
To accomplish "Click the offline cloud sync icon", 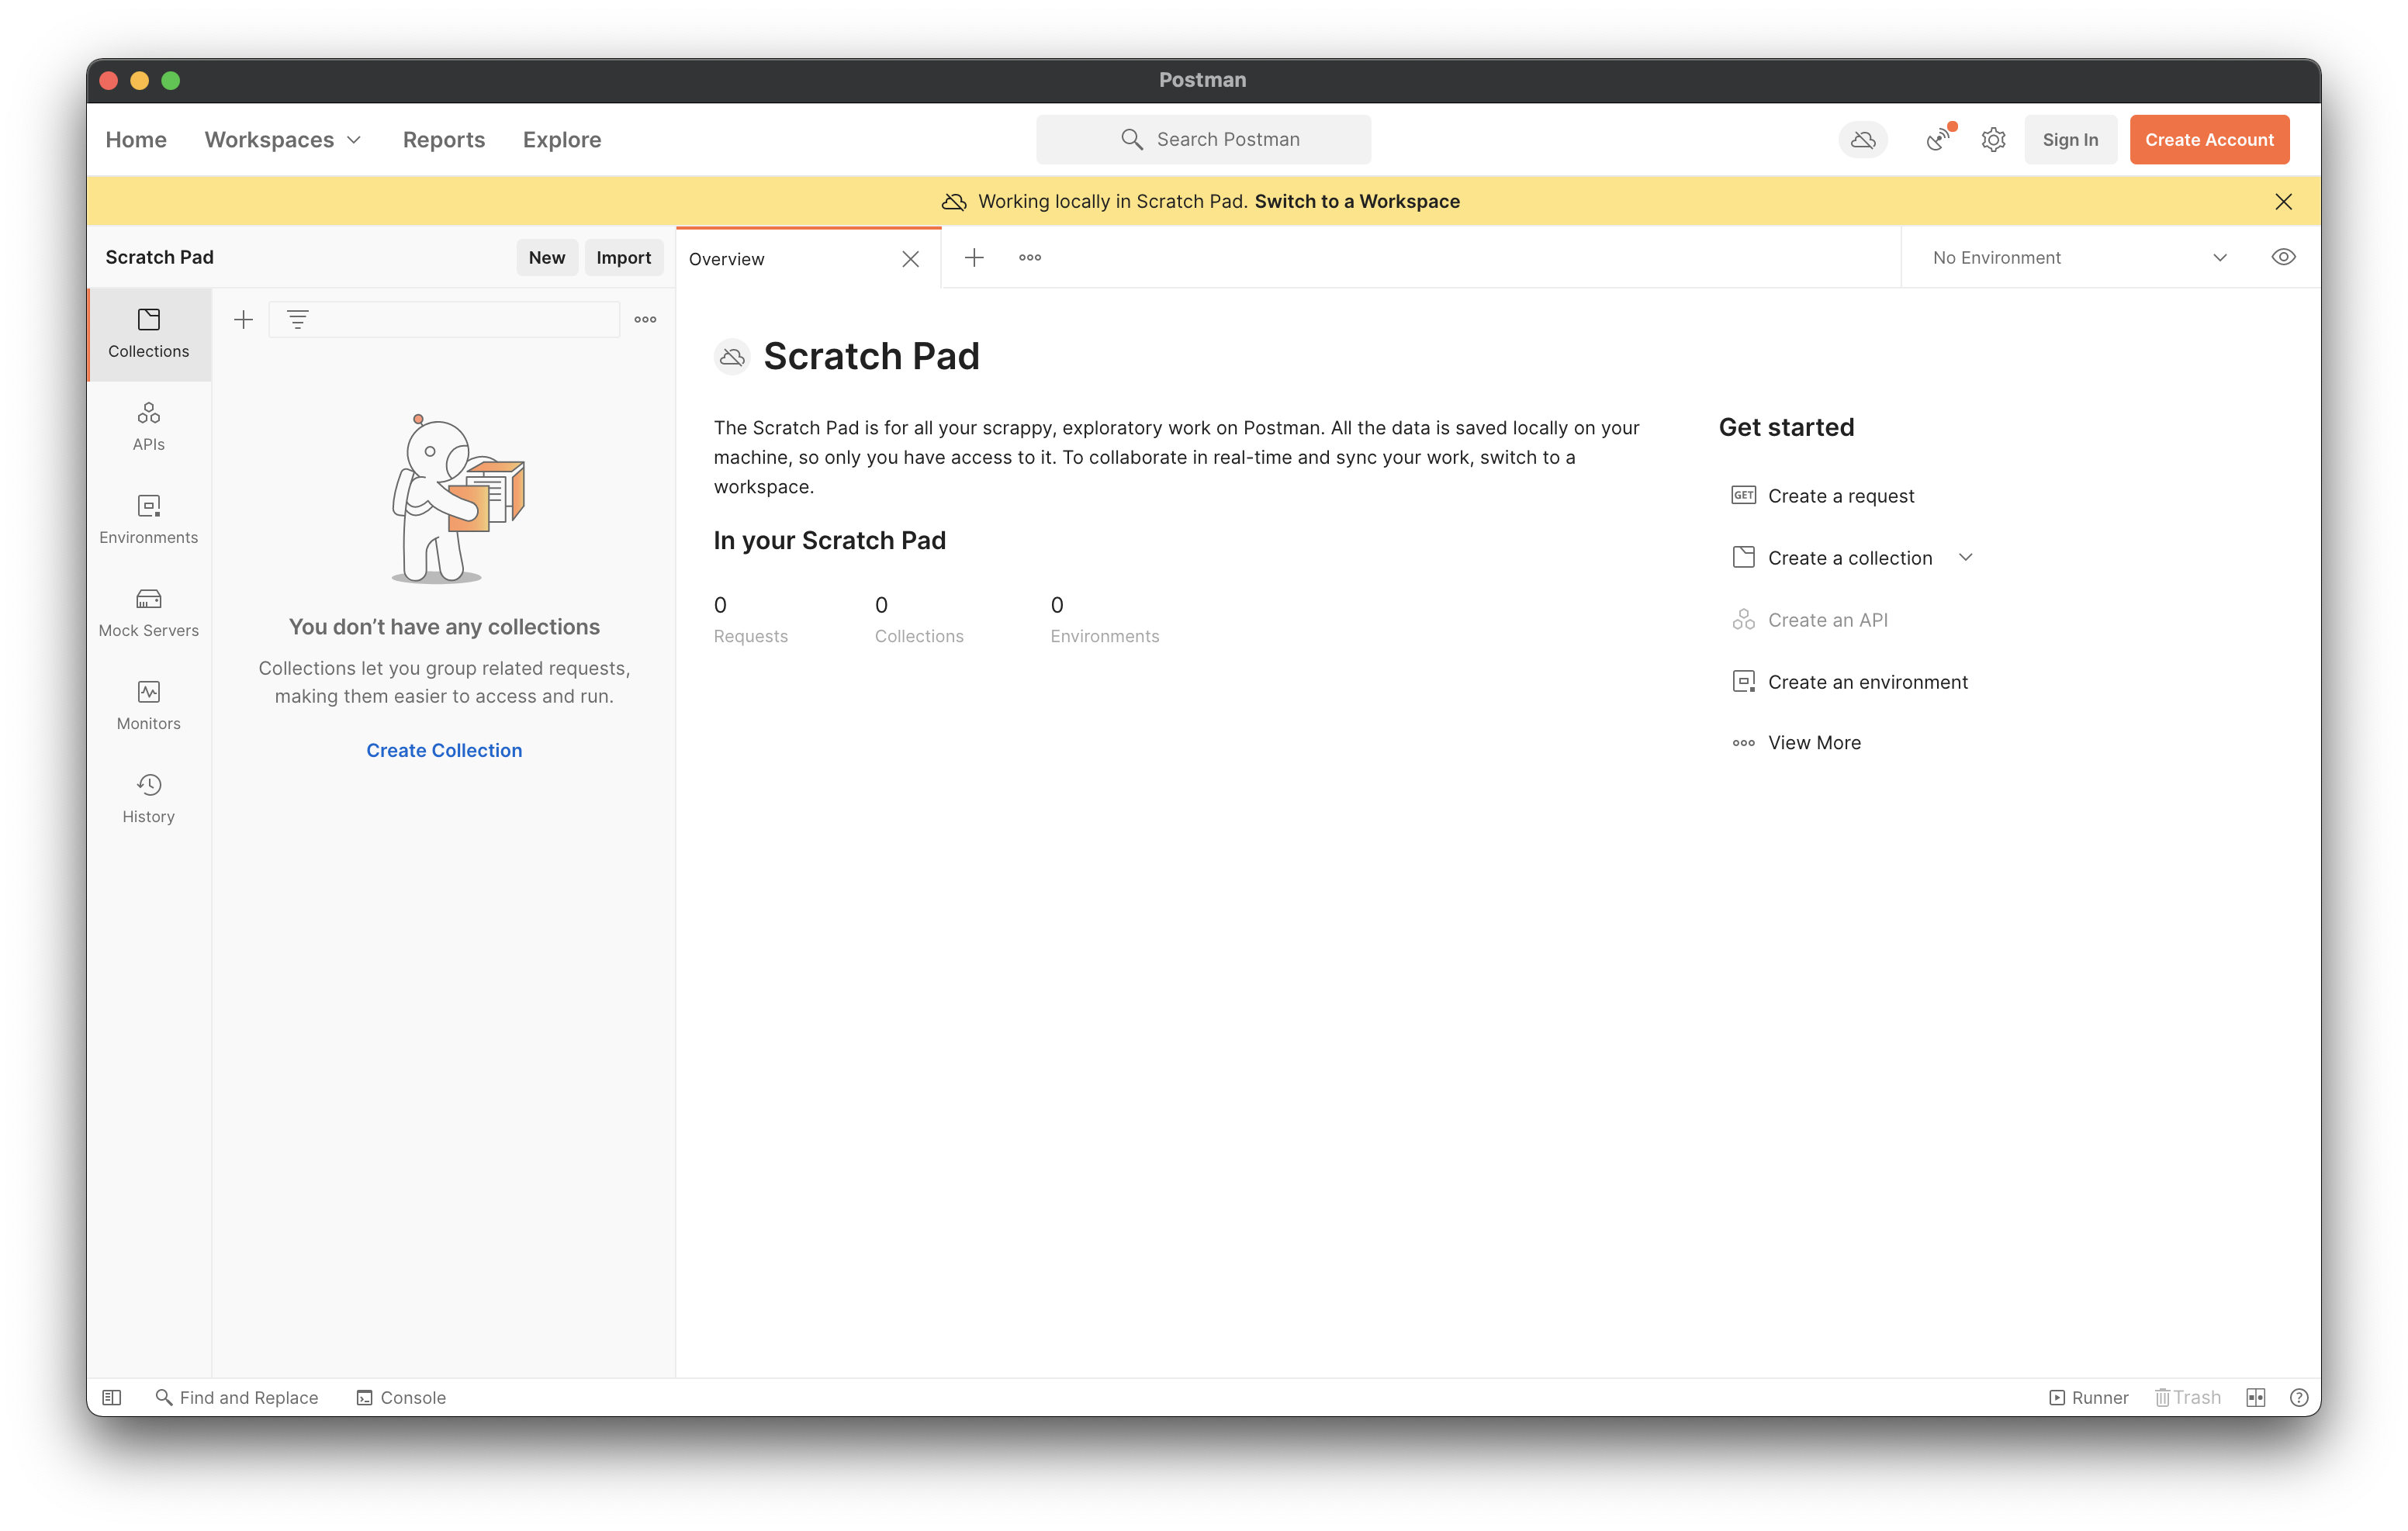I will [1862, 140].
